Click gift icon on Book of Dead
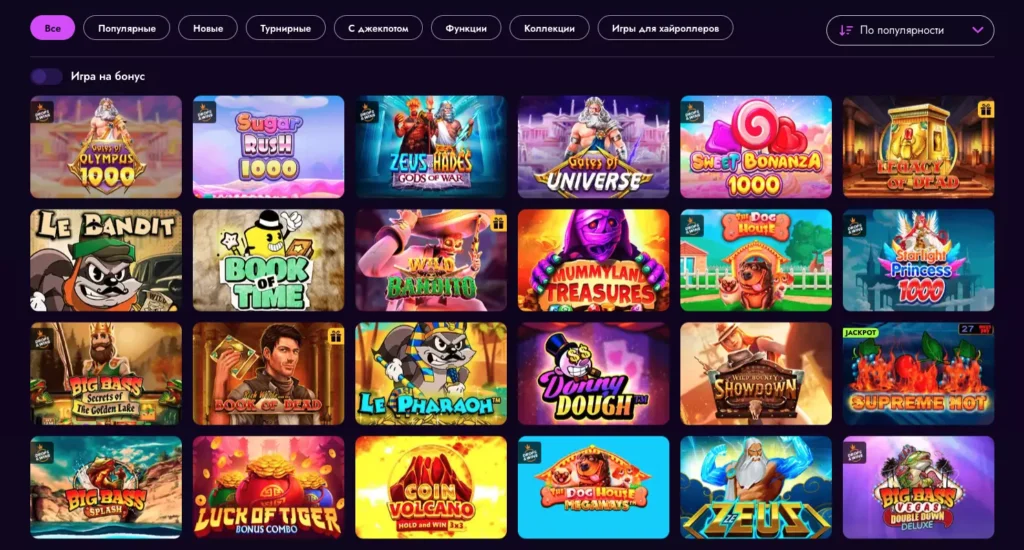This screenshot has width=1024, height=550. point(335,336)
